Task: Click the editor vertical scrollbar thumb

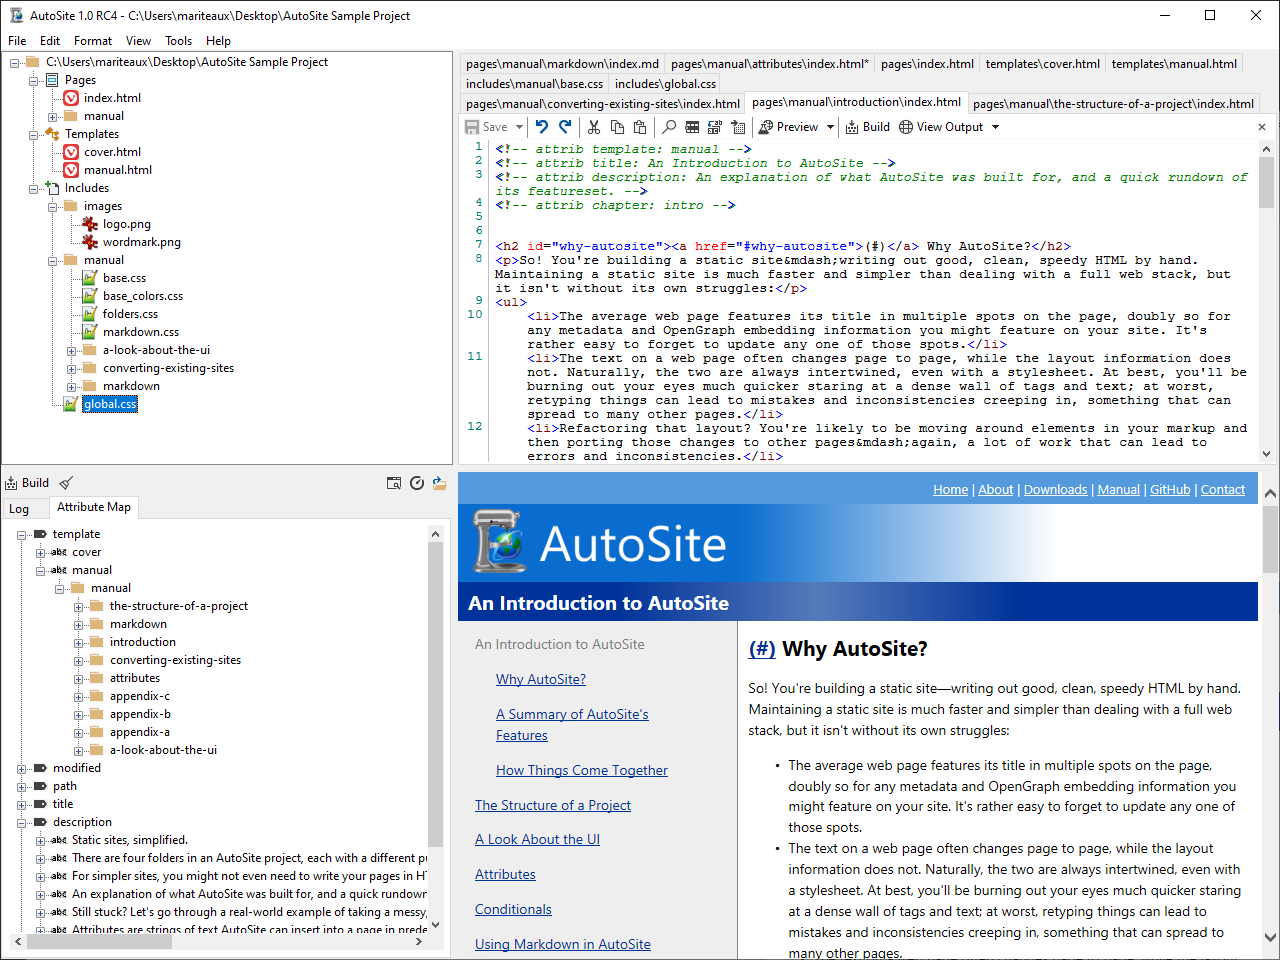Action: tap(1267, 182)
